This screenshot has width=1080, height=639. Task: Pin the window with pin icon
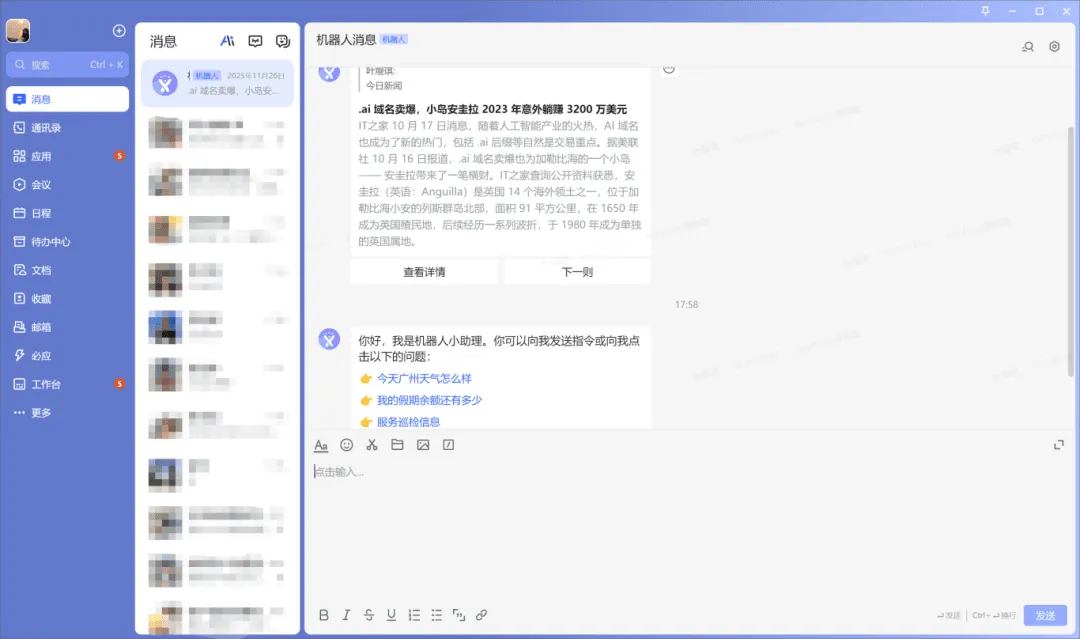986,11
